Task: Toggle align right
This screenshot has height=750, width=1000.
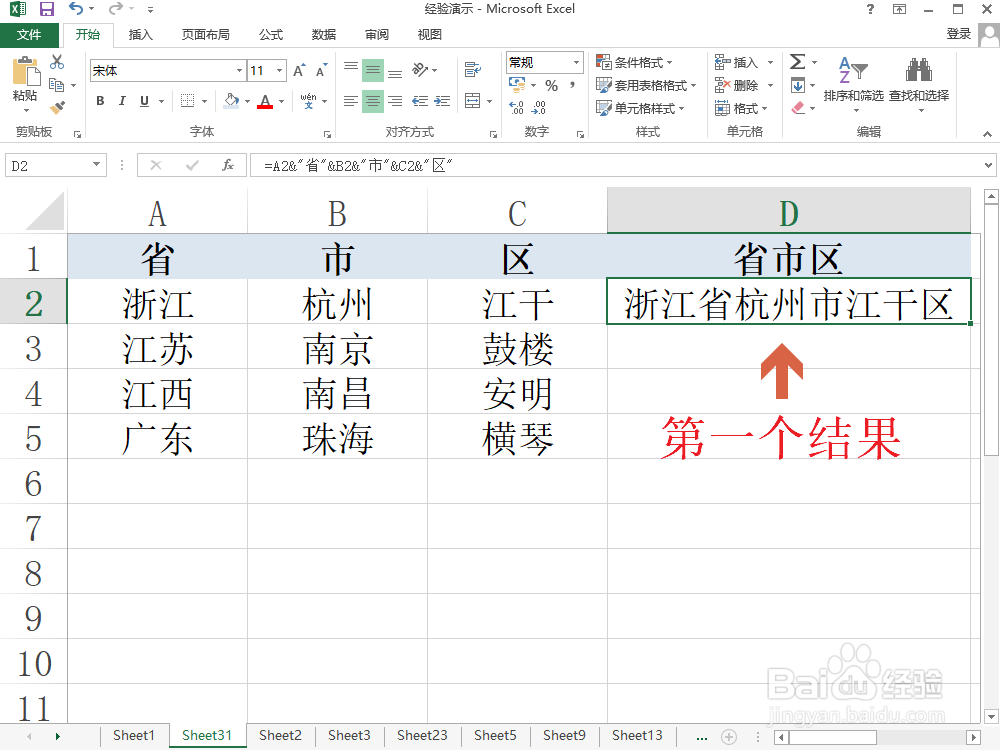Action: 395,101
